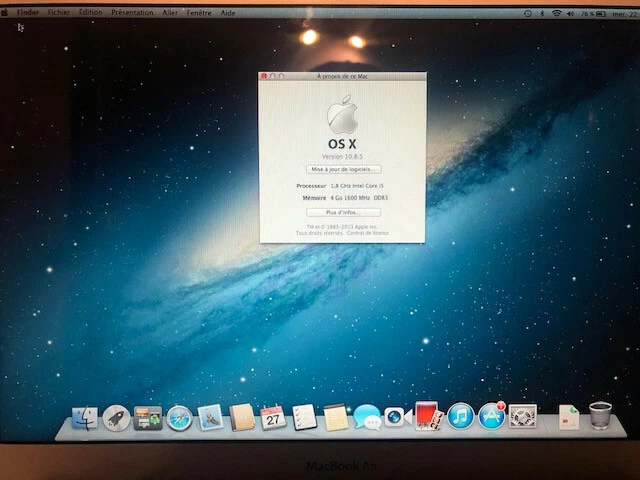Open Contrat de licence link

click(368, 233)
